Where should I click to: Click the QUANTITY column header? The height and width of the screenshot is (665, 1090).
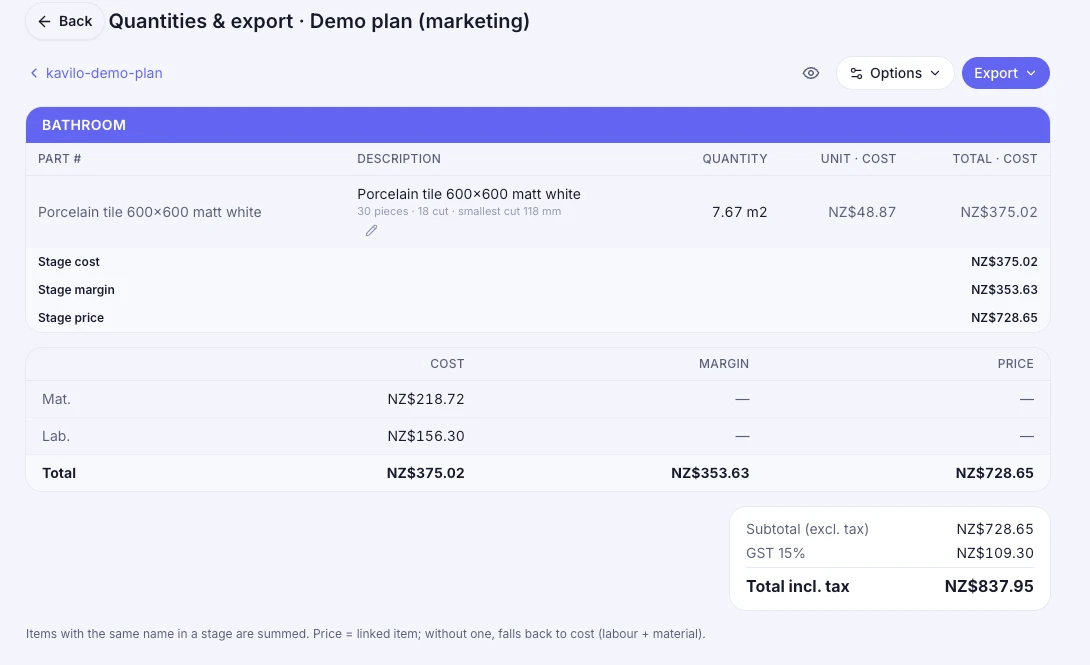tap(735, 159)
